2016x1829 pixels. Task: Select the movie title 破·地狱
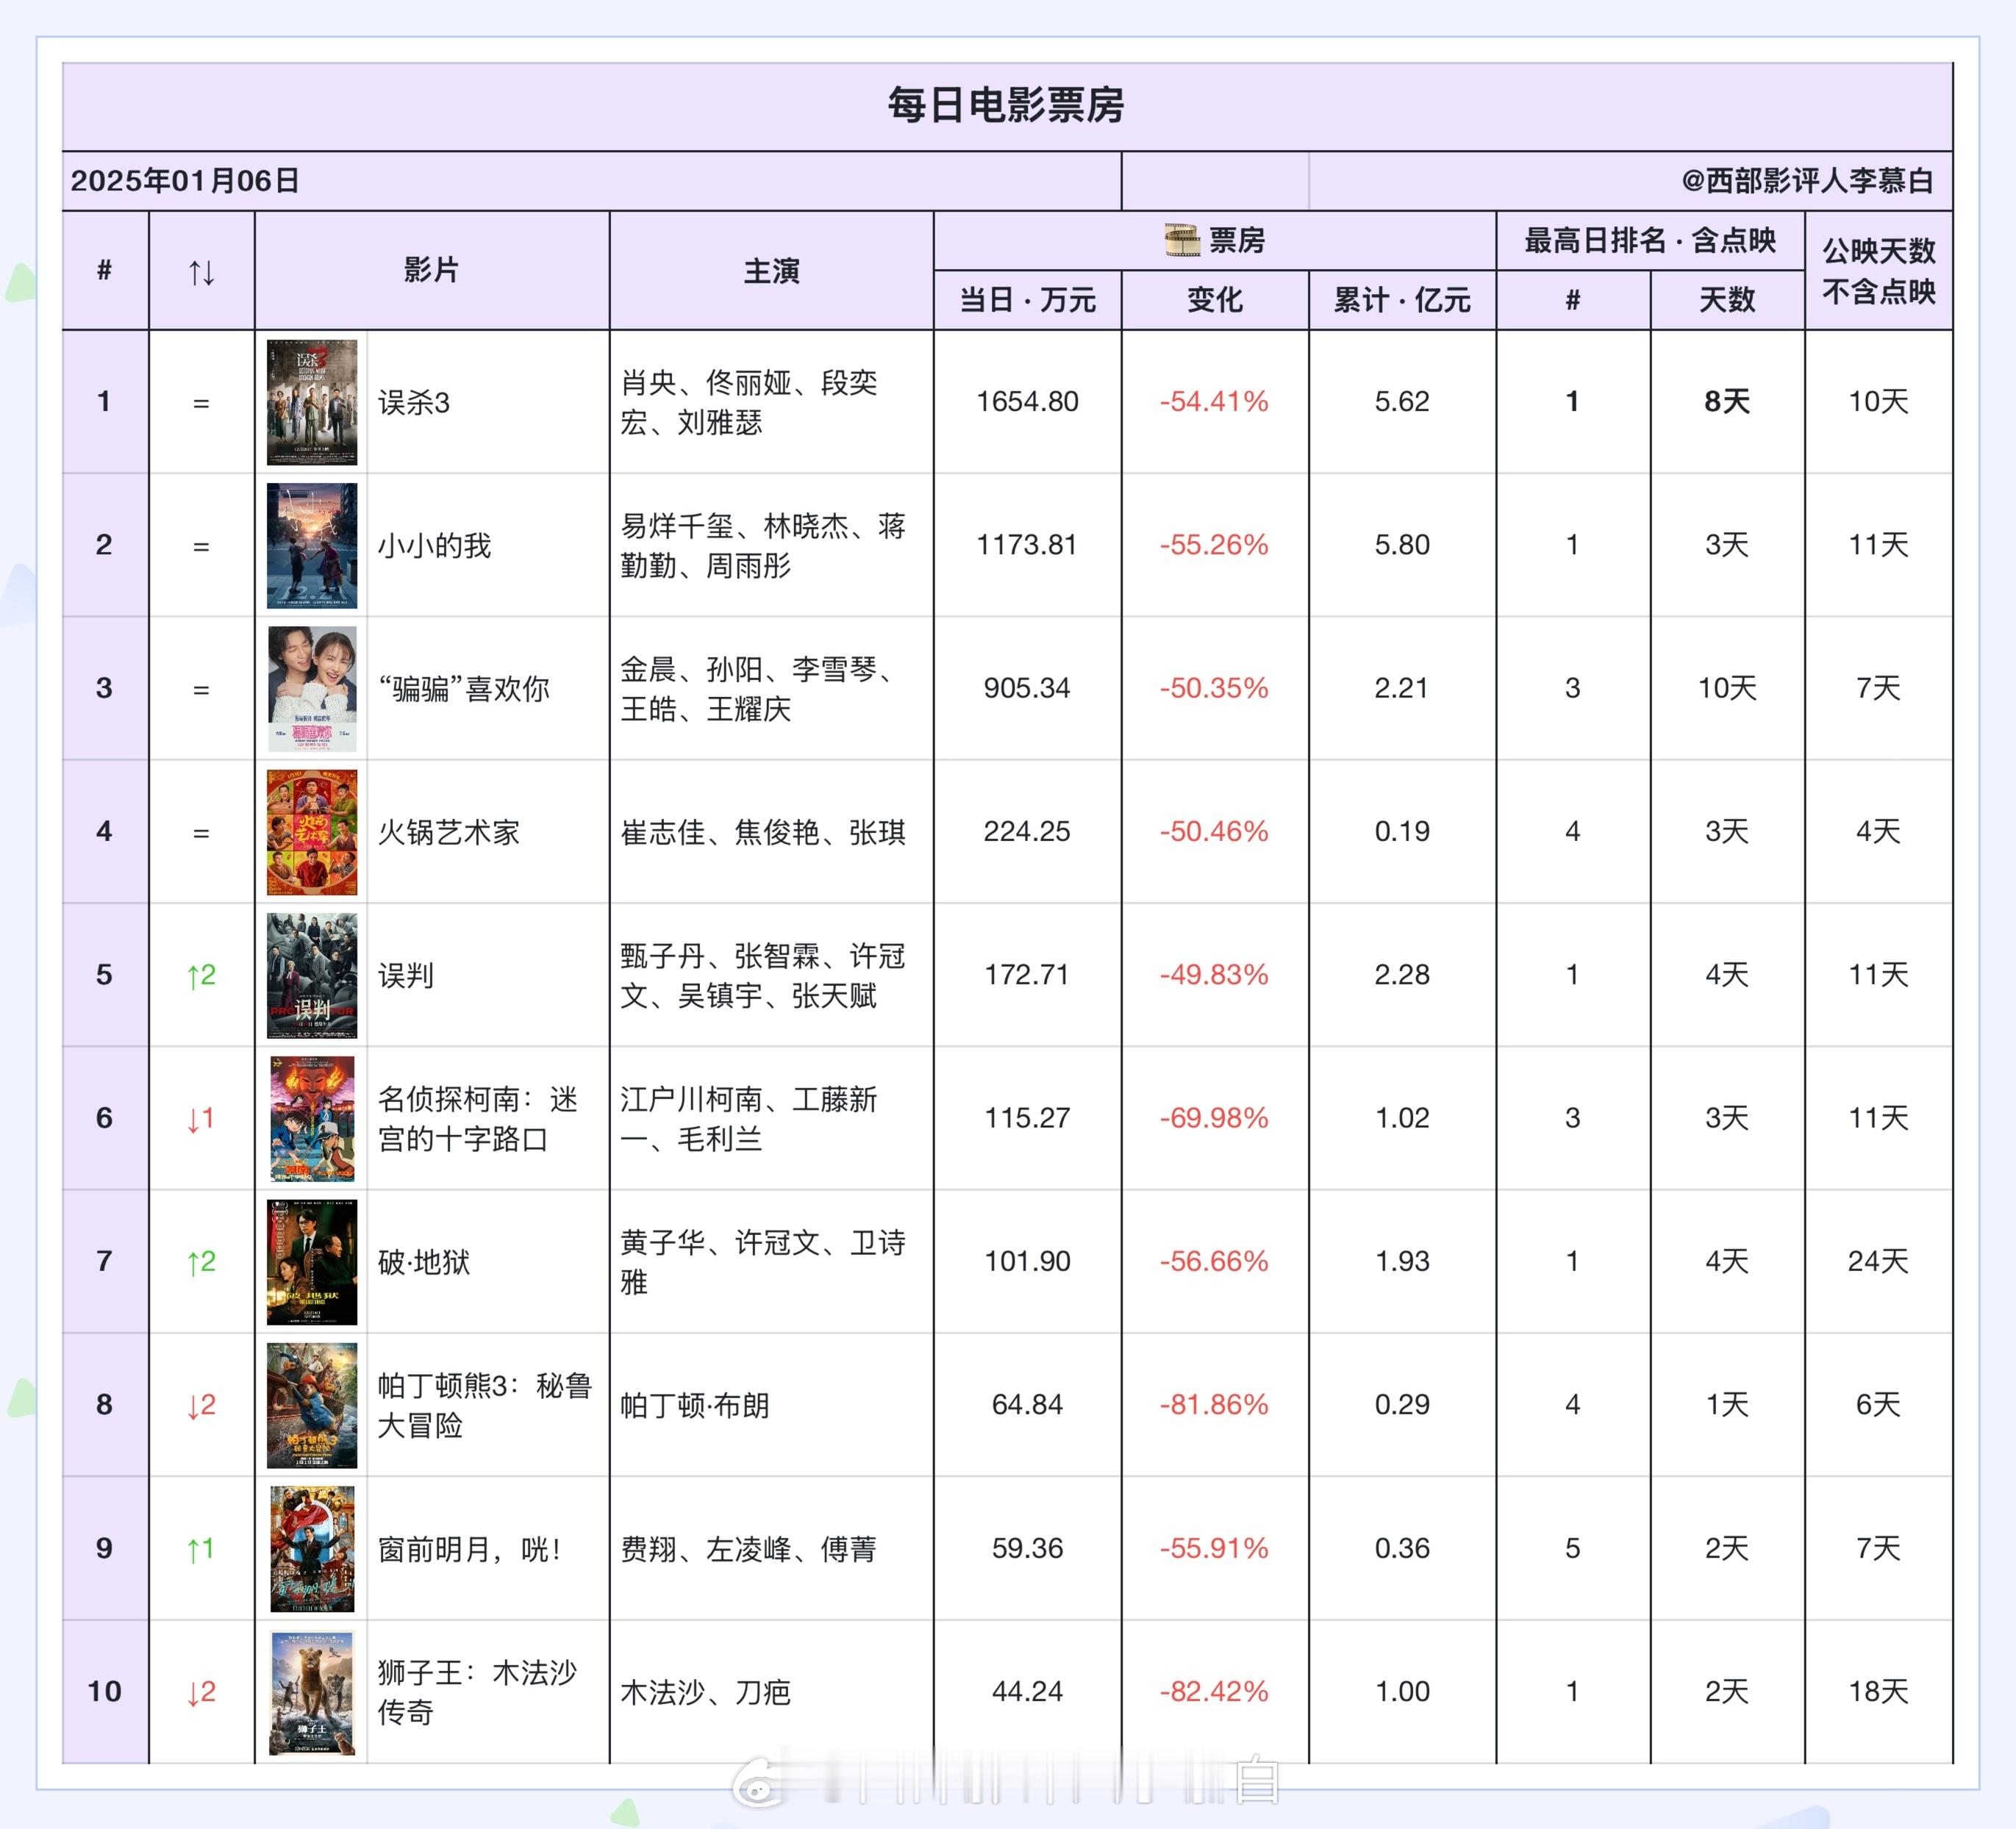point(424,1262)
